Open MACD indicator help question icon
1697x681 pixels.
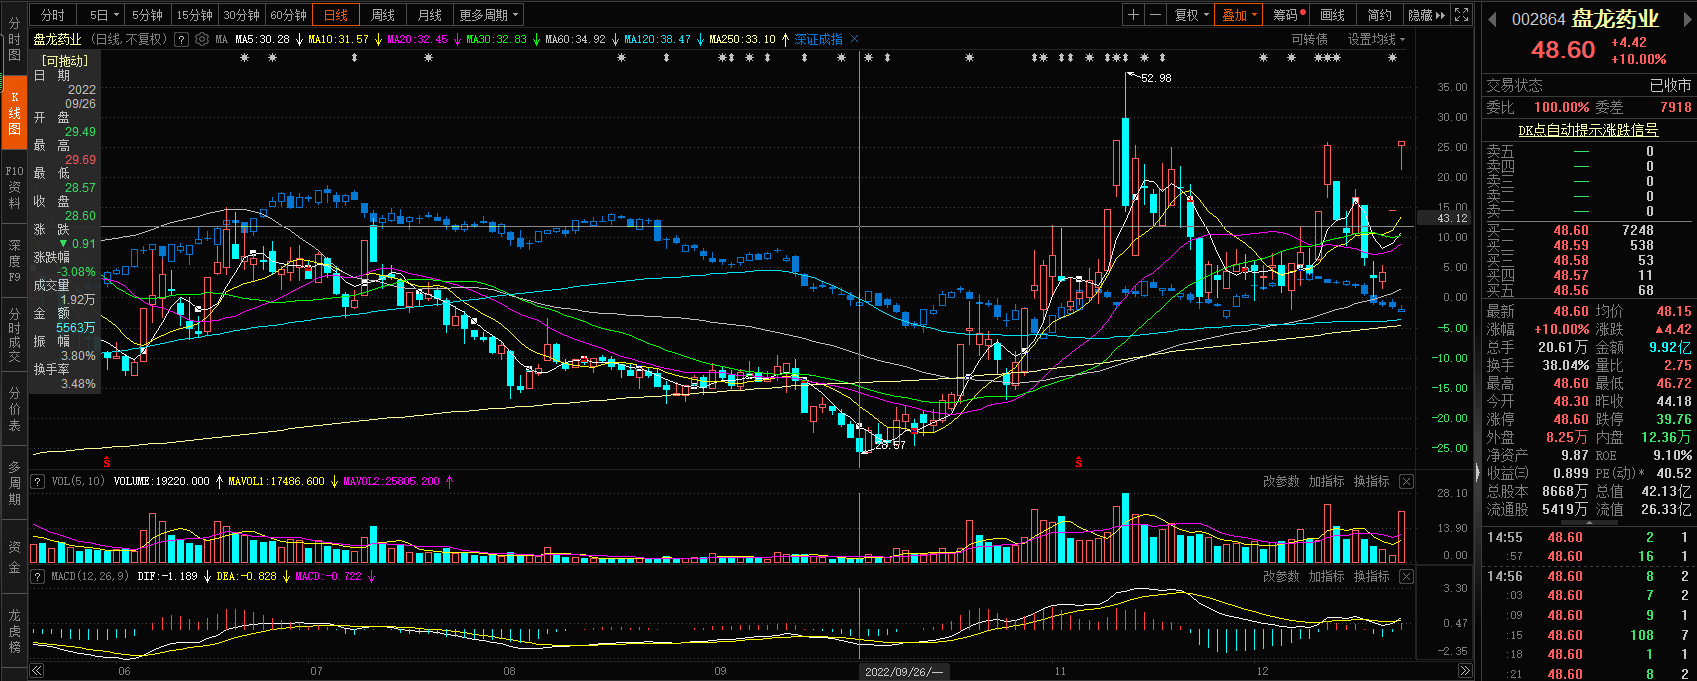coord(38,577)
